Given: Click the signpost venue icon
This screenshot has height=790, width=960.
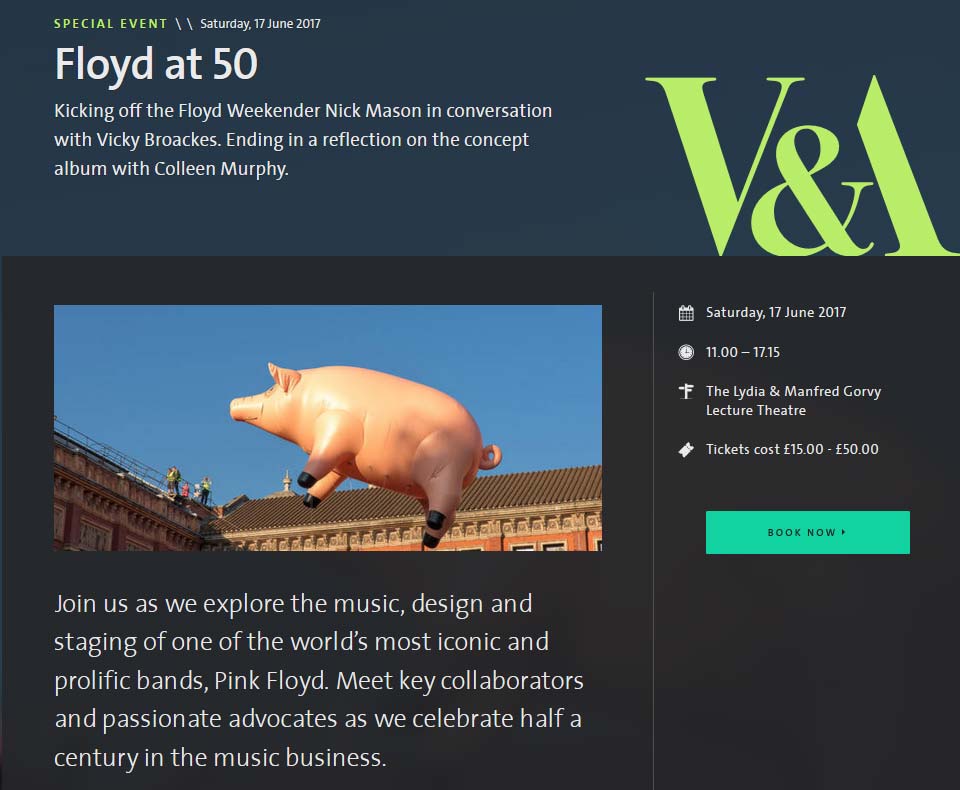Looking at the screenshot, I should 686,391.
